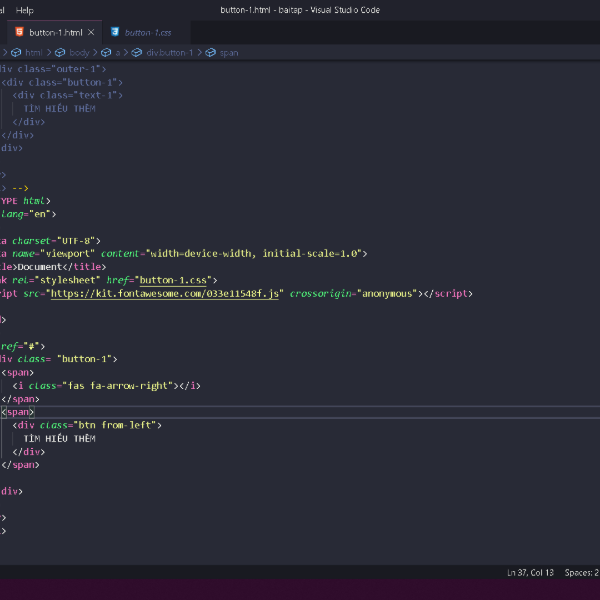The image size is (600, 600).
Task: Click the HTML5 icon on button-1.html tab
Action: (x=19, y=32)
